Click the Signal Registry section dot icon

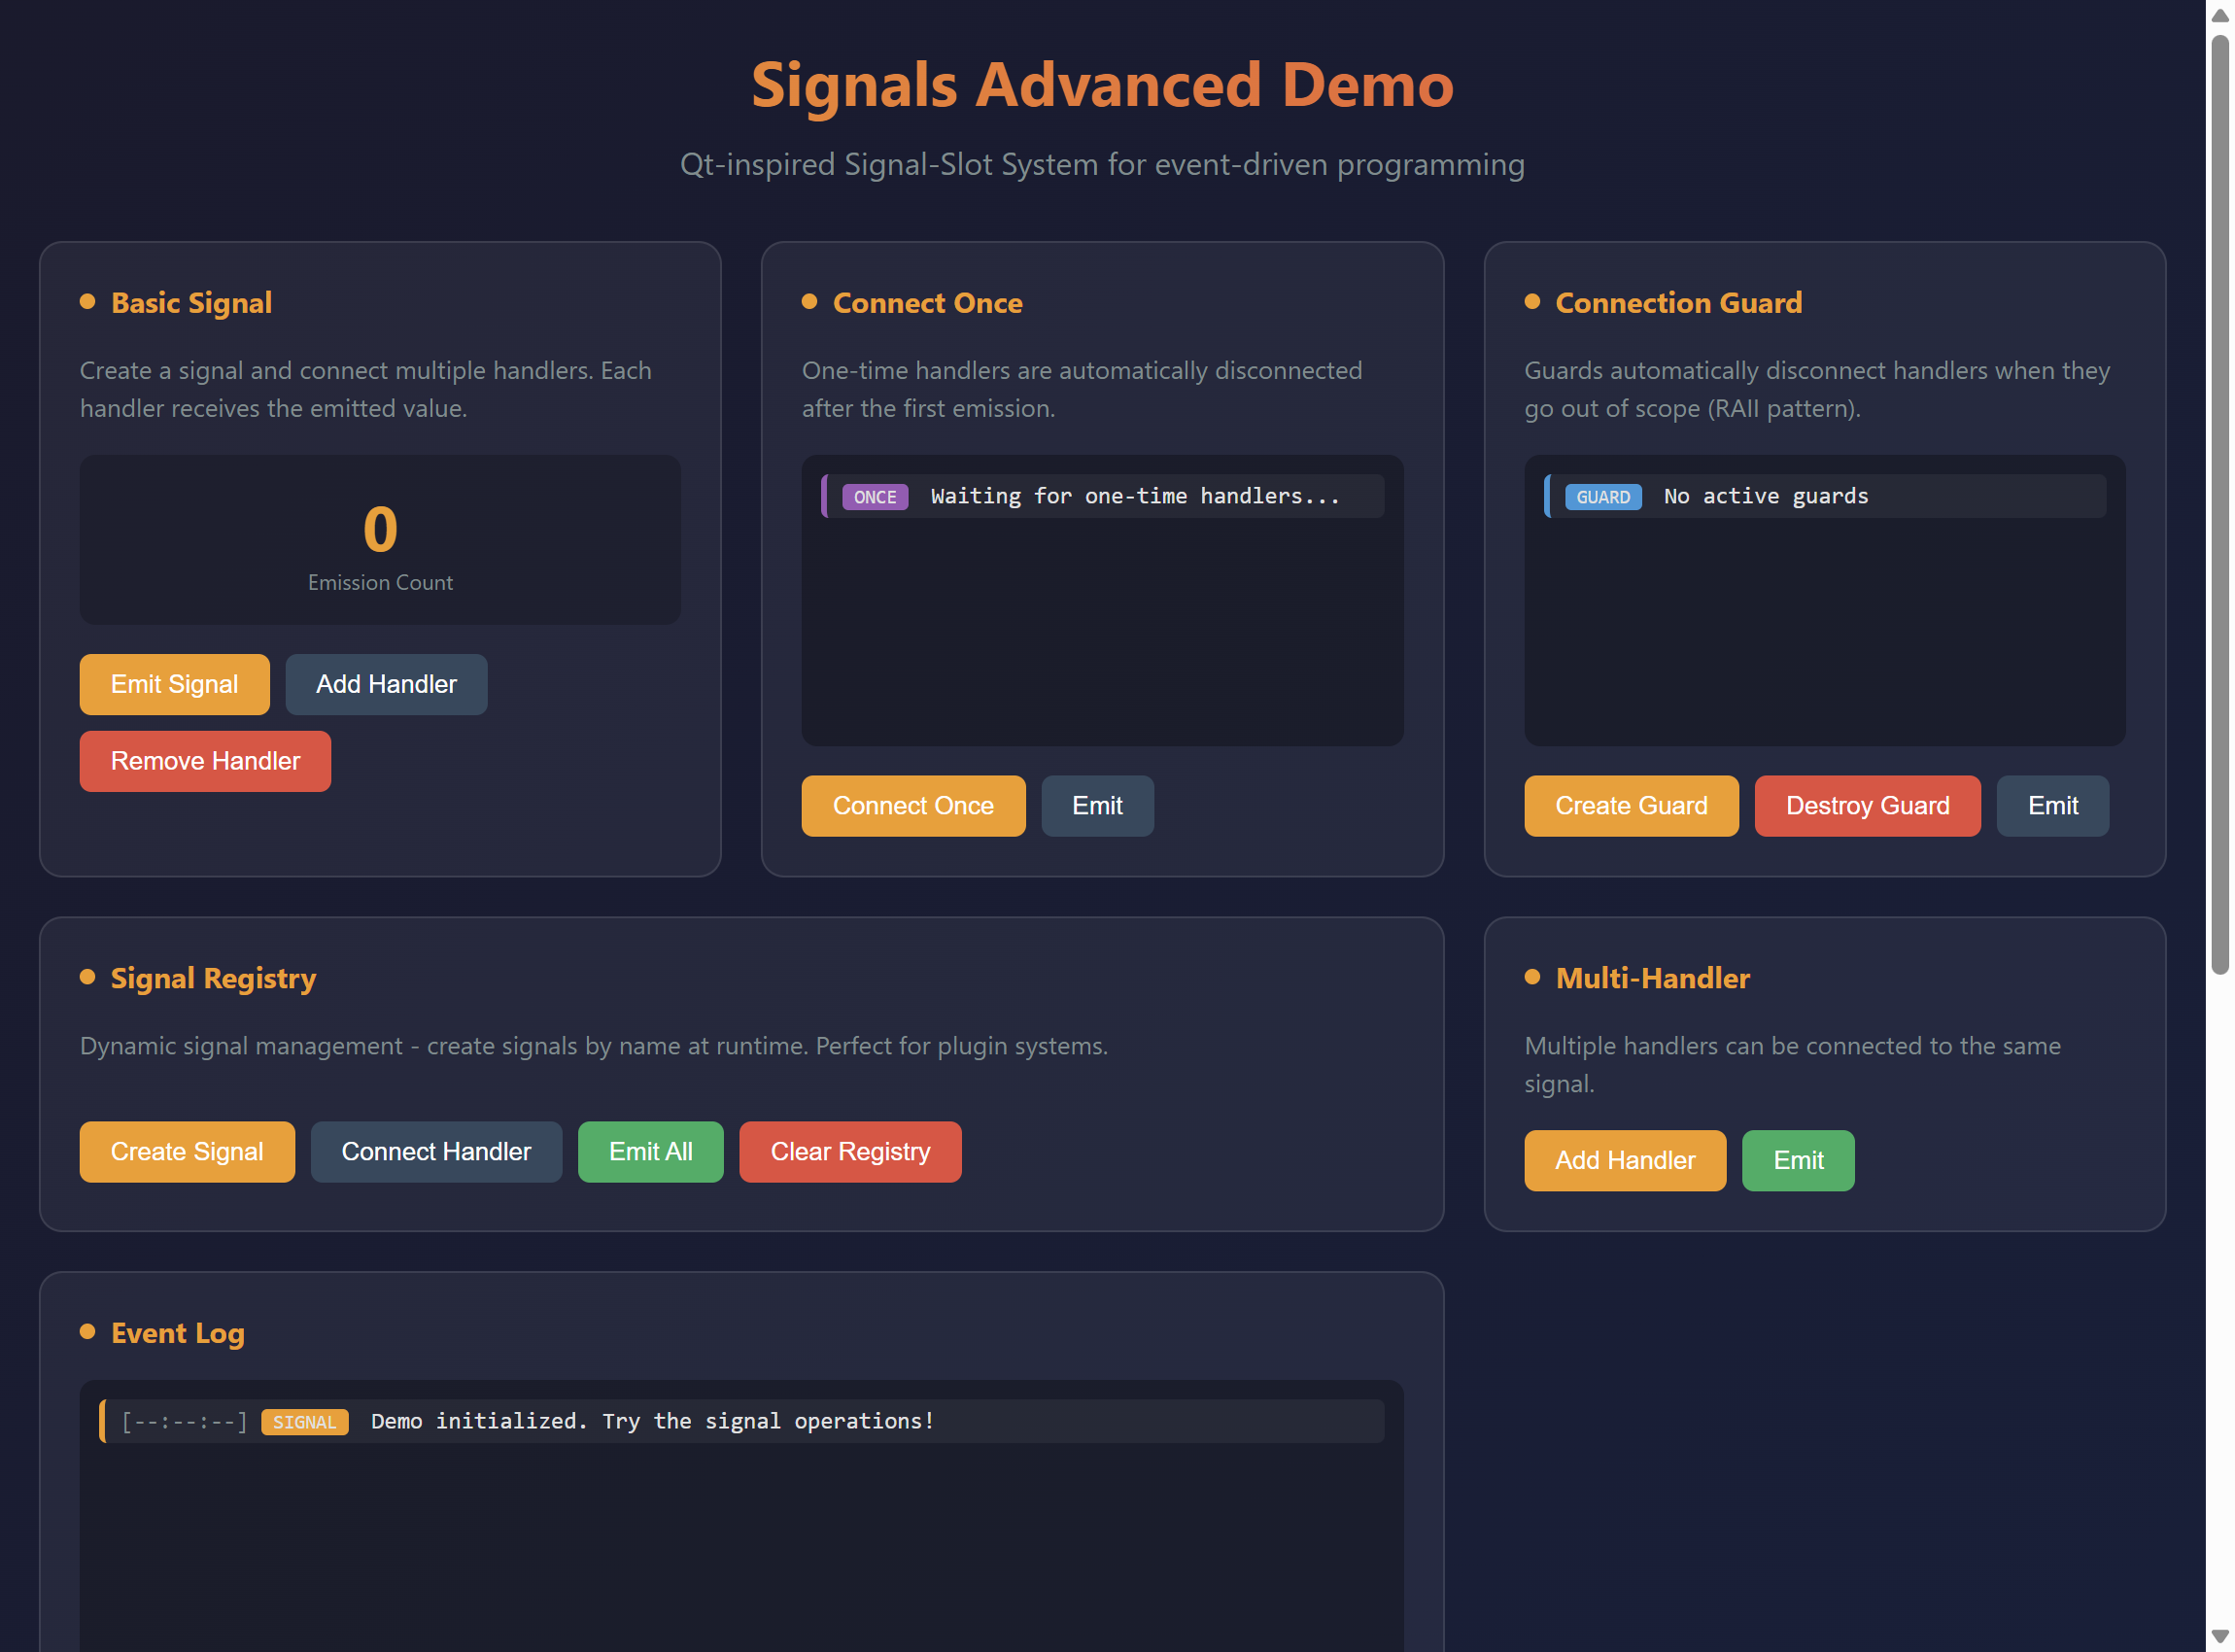coord(88,978)
